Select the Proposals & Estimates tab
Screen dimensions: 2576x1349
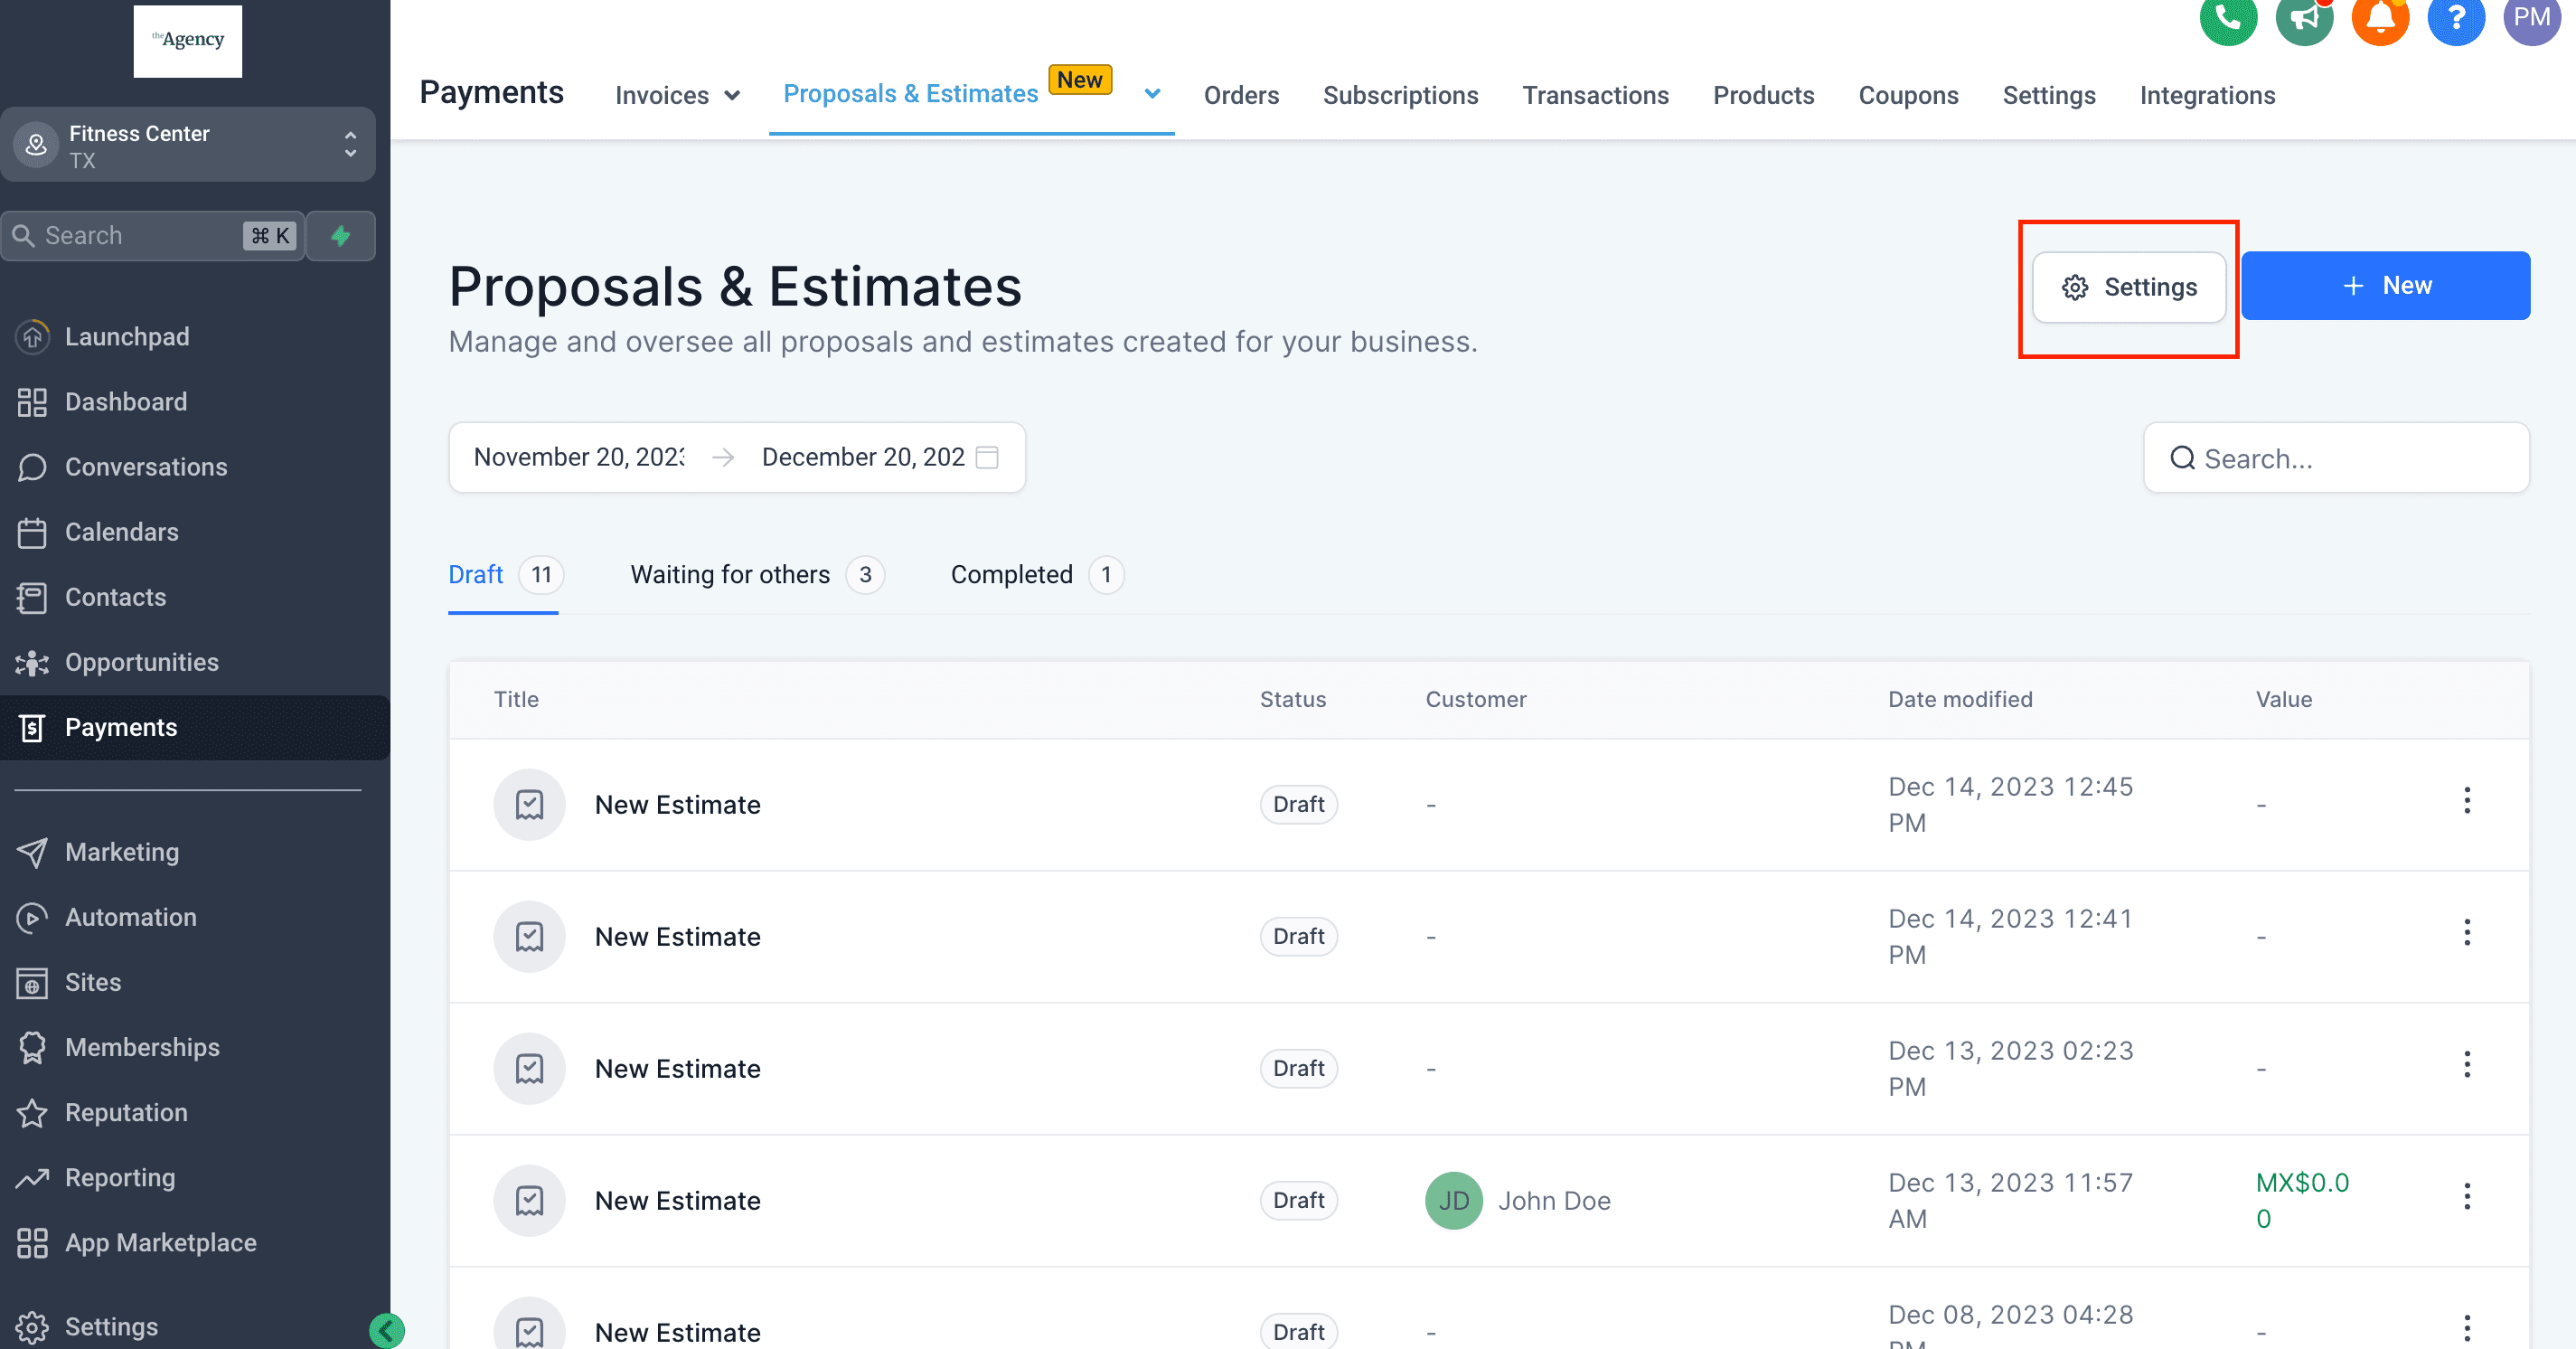coord(910,94)
